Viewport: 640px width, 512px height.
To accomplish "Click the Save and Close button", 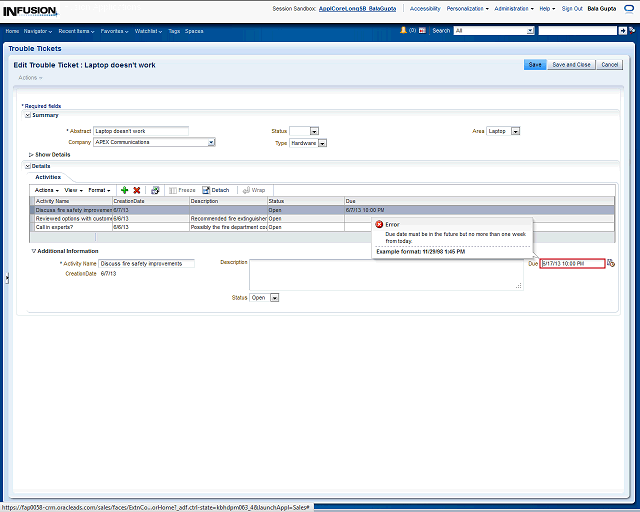I will pyautogui.click(x=571, y=65).
